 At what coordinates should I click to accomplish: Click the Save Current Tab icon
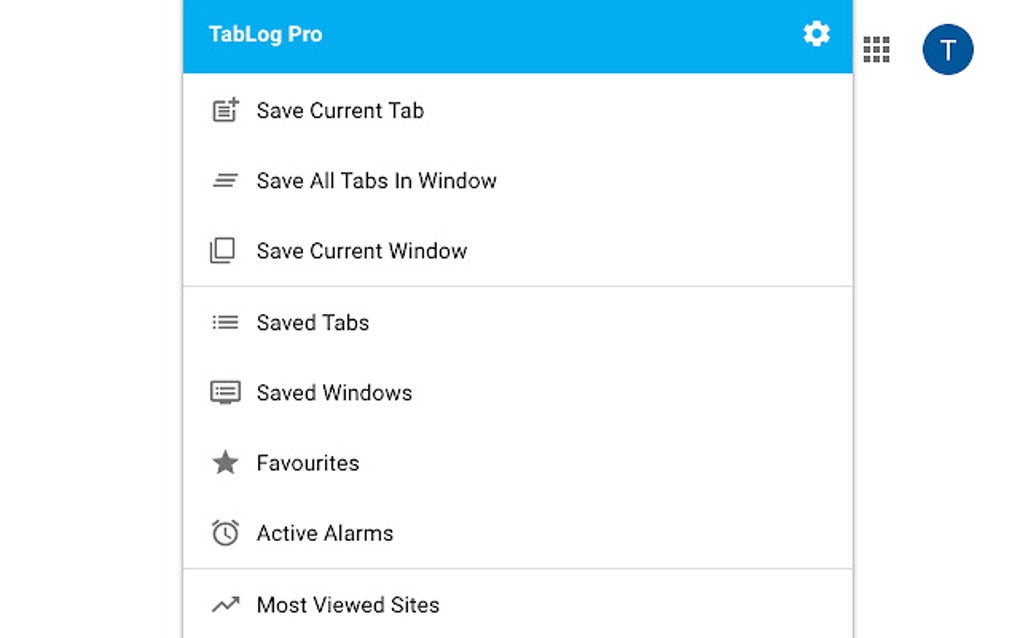click(x=225, y=110)
